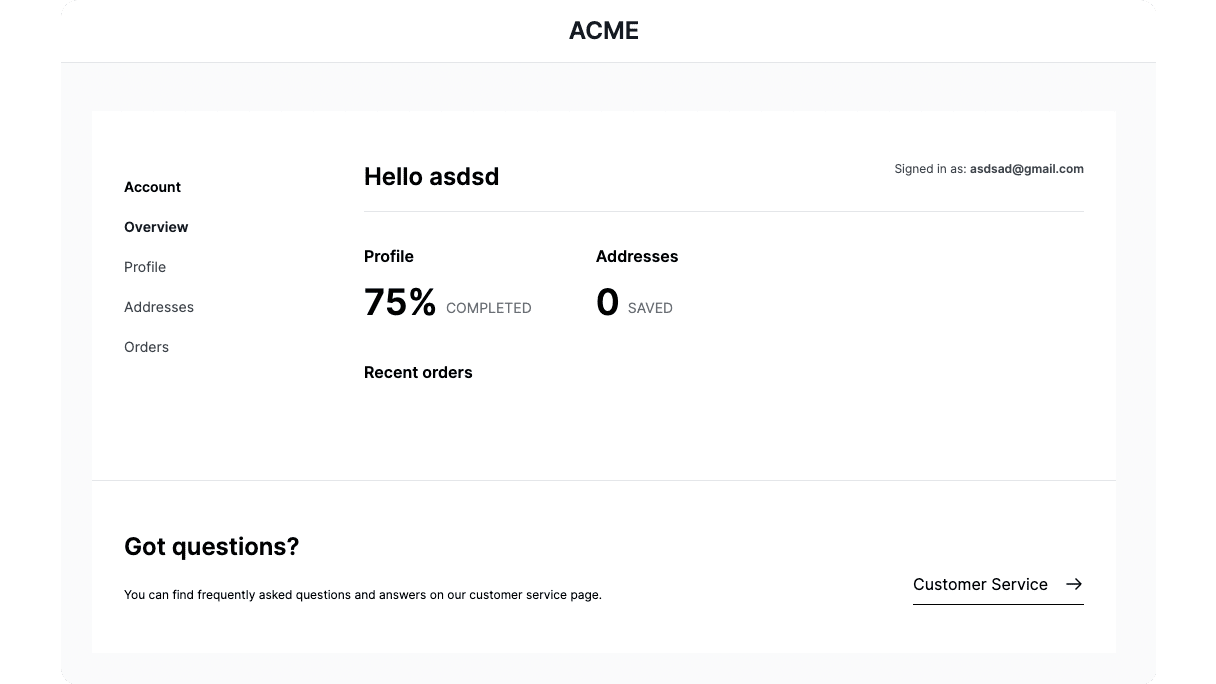1216x684 pixels.
Task: Click the 75% profile completion figure
Action: coord(399,302)
